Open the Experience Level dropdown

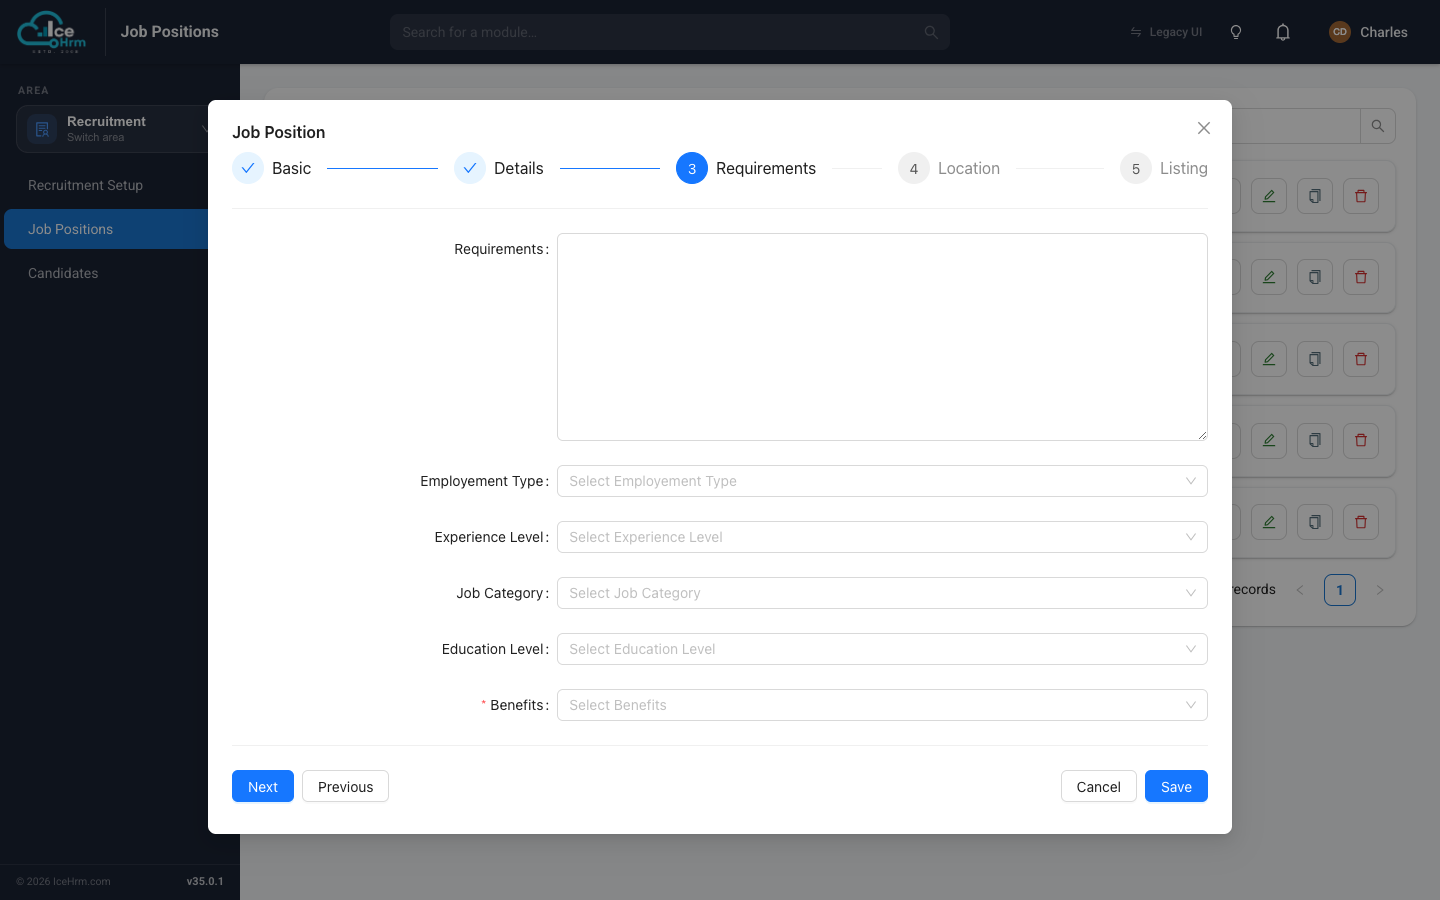point(882,537)
